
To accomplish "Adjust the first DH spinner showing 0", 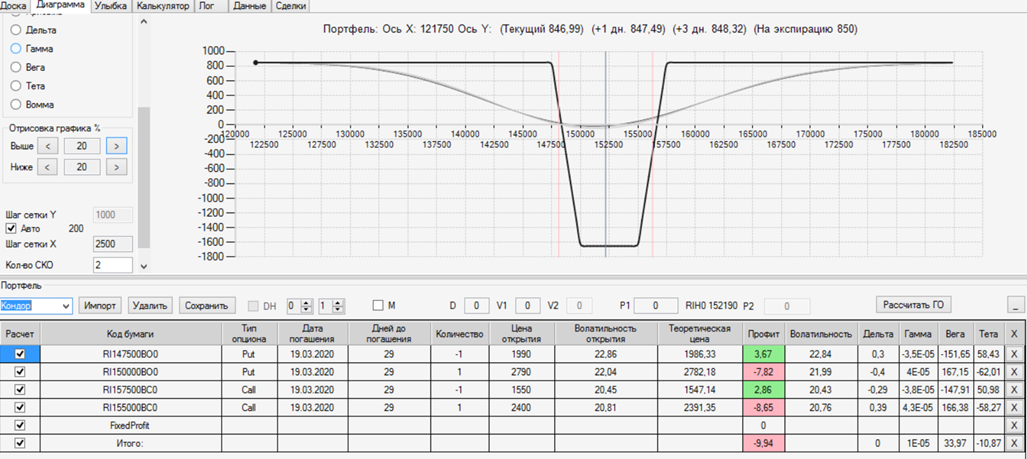I will point(298,306).
